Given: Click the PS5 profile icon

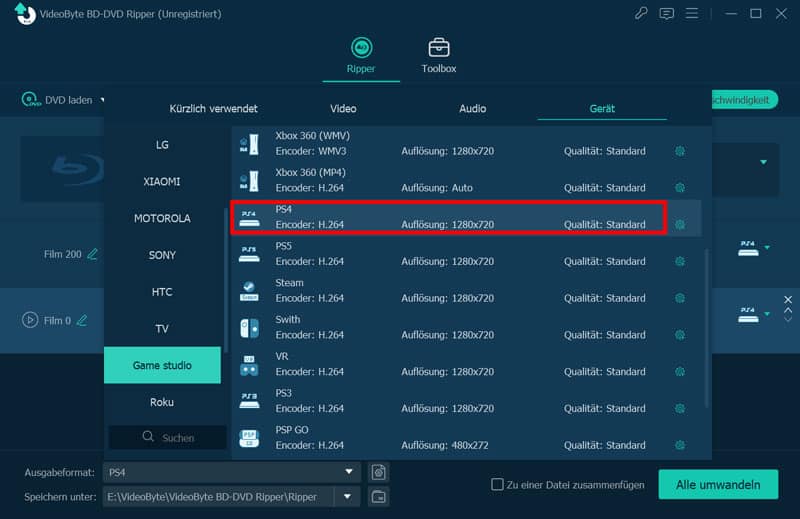Looking at the screenshot, I should point(249,254).
